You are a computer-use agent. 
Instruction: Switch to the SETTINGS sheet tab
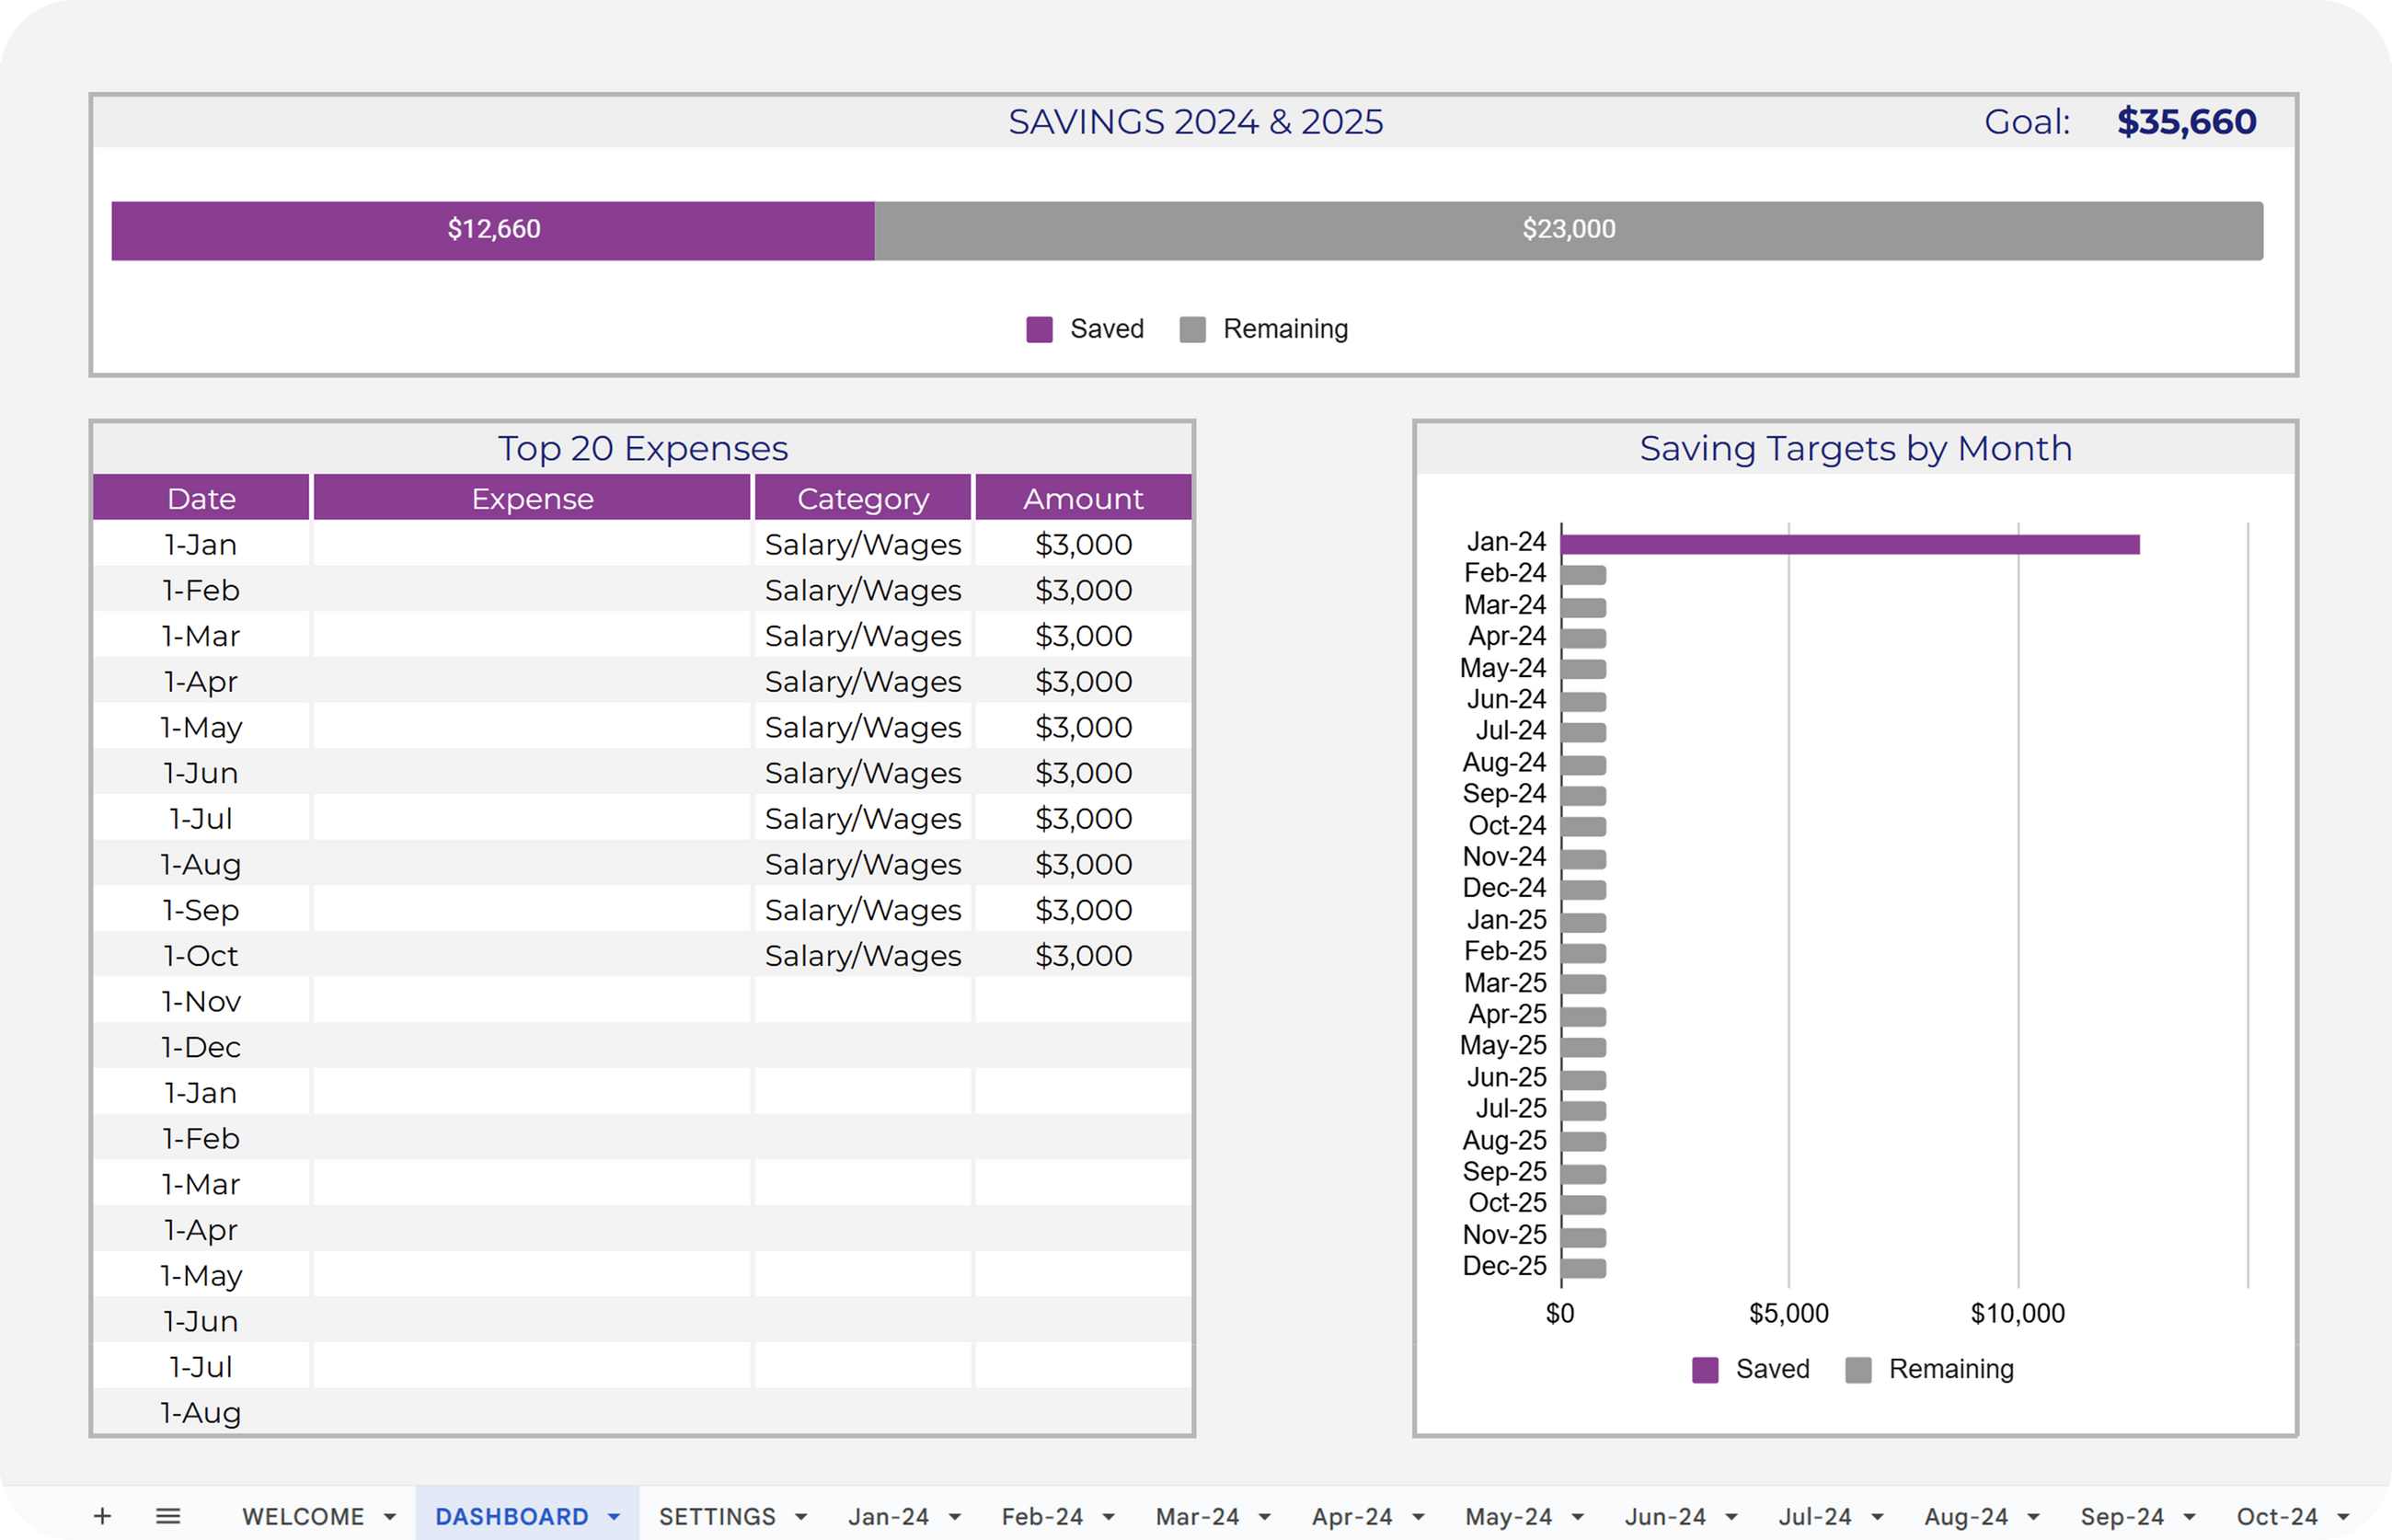(717, 1517)
